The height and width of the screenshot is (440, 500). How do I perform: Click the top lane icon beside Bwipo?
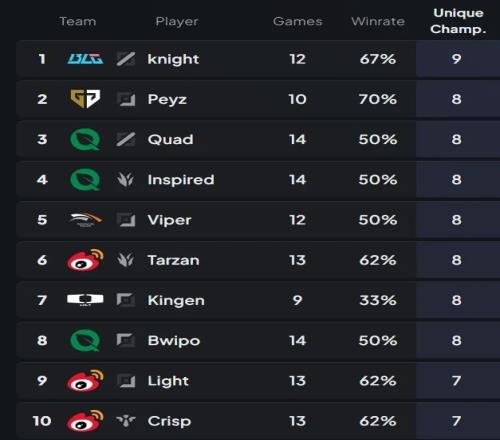pos(126,340)
